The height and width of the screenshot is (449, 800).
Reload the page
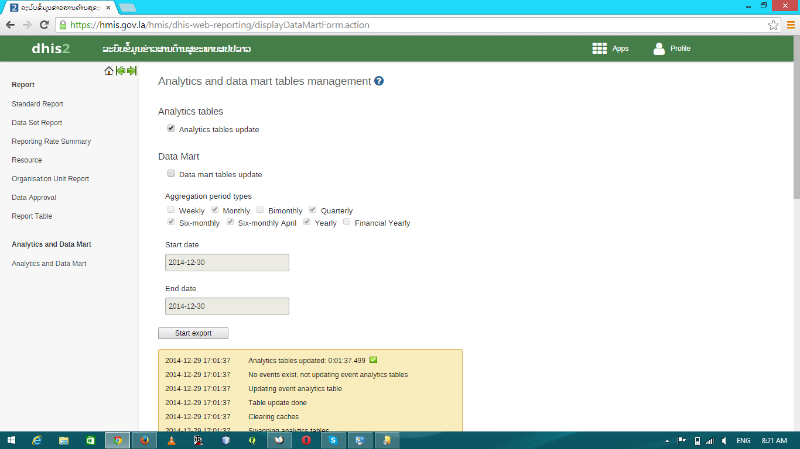[x=44, y=25]
